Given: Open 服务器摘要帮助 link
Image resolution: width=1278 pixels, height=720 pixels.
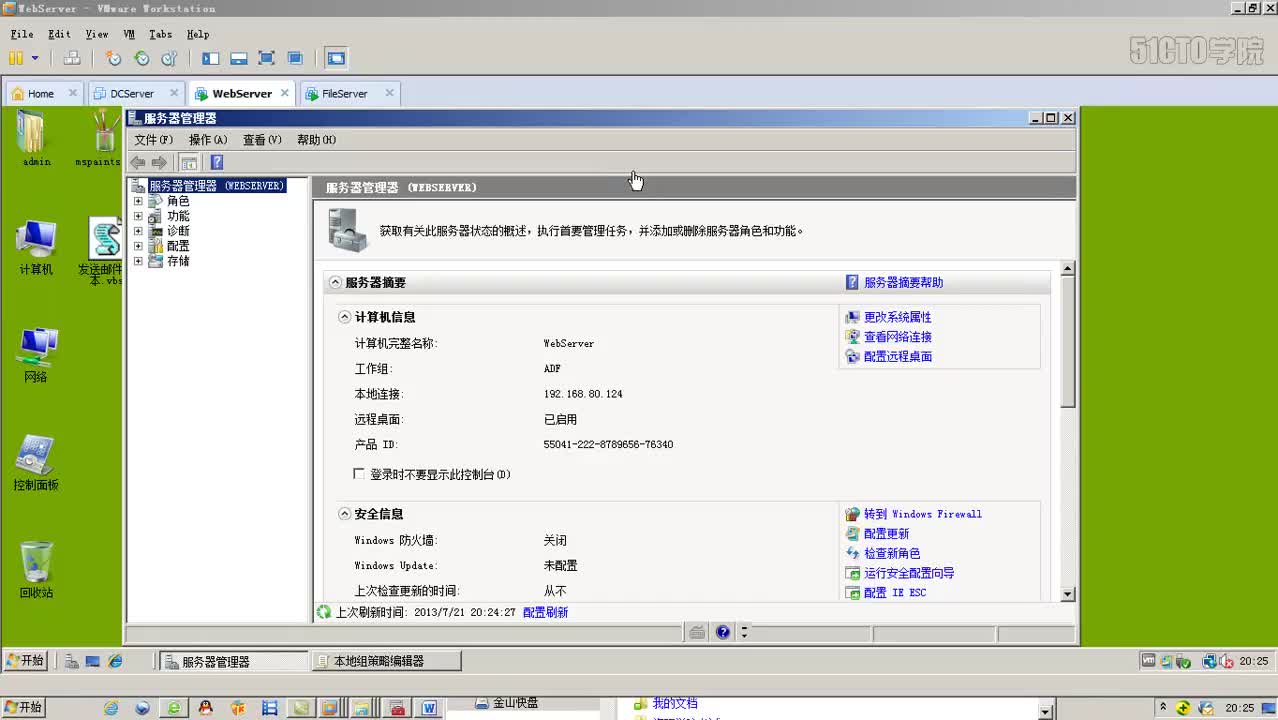Looking at the screenshot, I should (x=903, y=283).
